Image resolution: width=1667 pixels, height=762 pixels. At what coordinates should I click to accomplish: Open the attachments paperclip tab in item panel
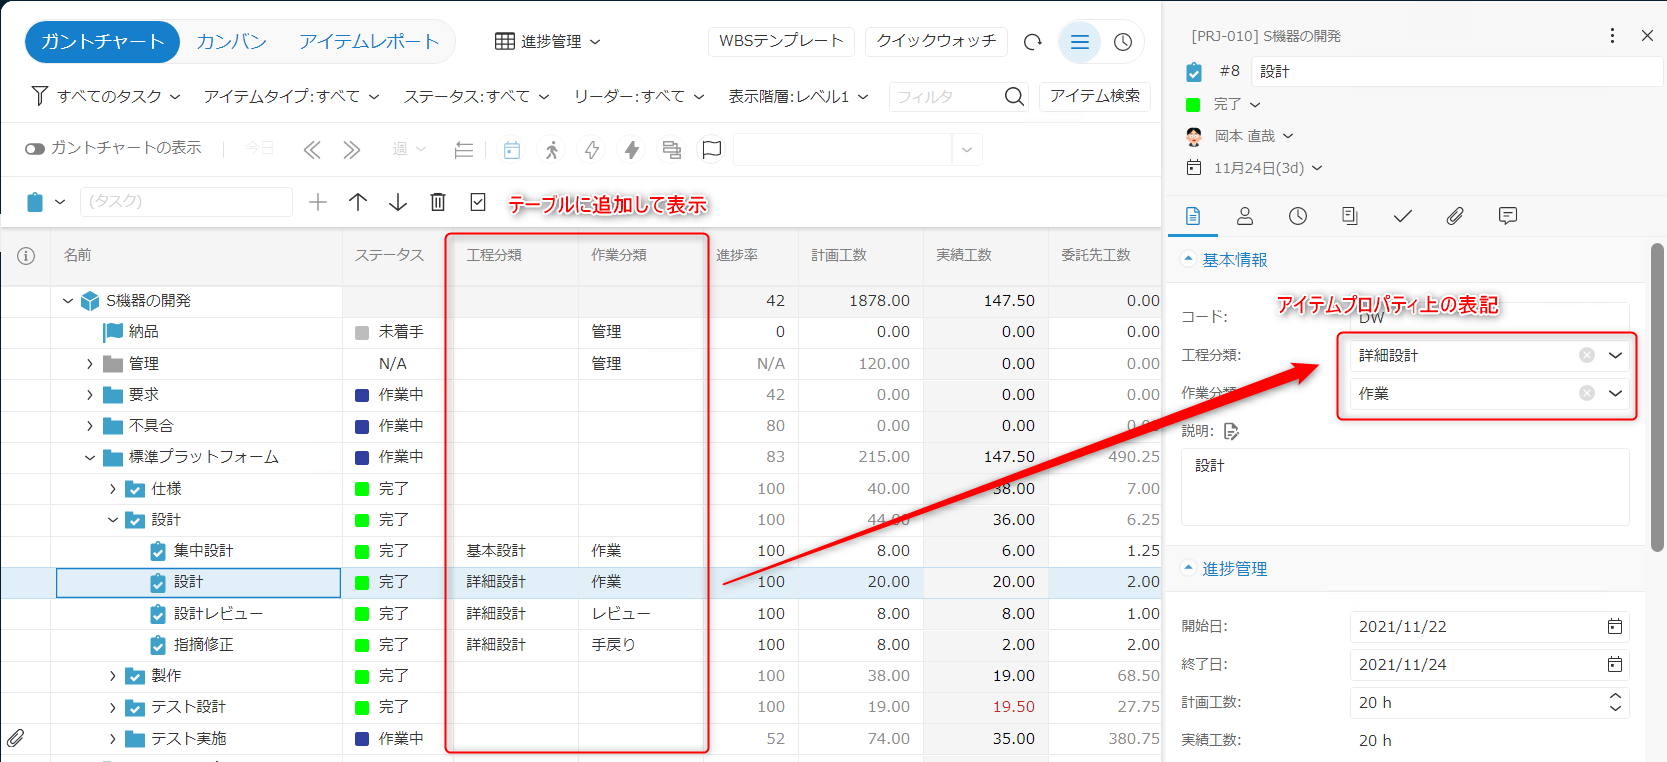(x=1455, y=216)
